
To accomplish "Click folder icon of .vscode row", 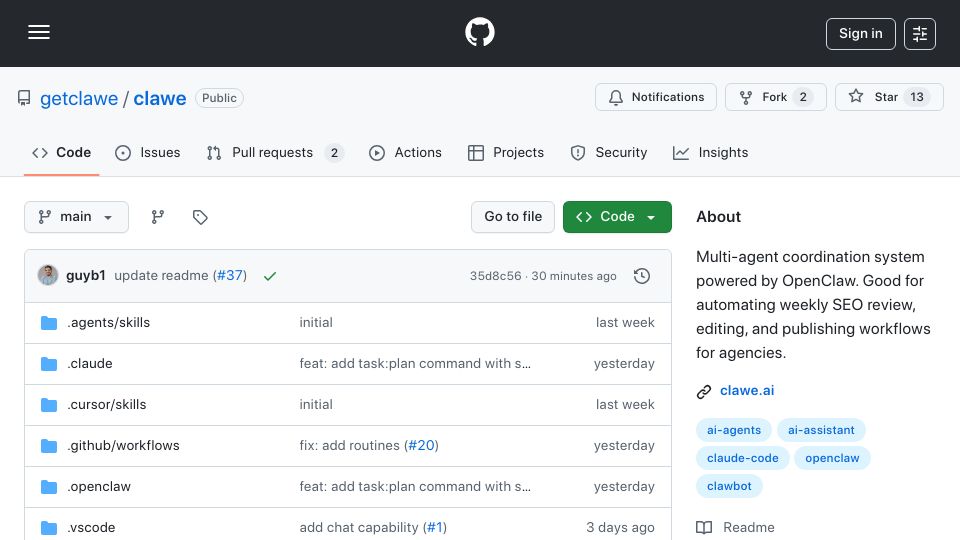I will coord(49,528).
